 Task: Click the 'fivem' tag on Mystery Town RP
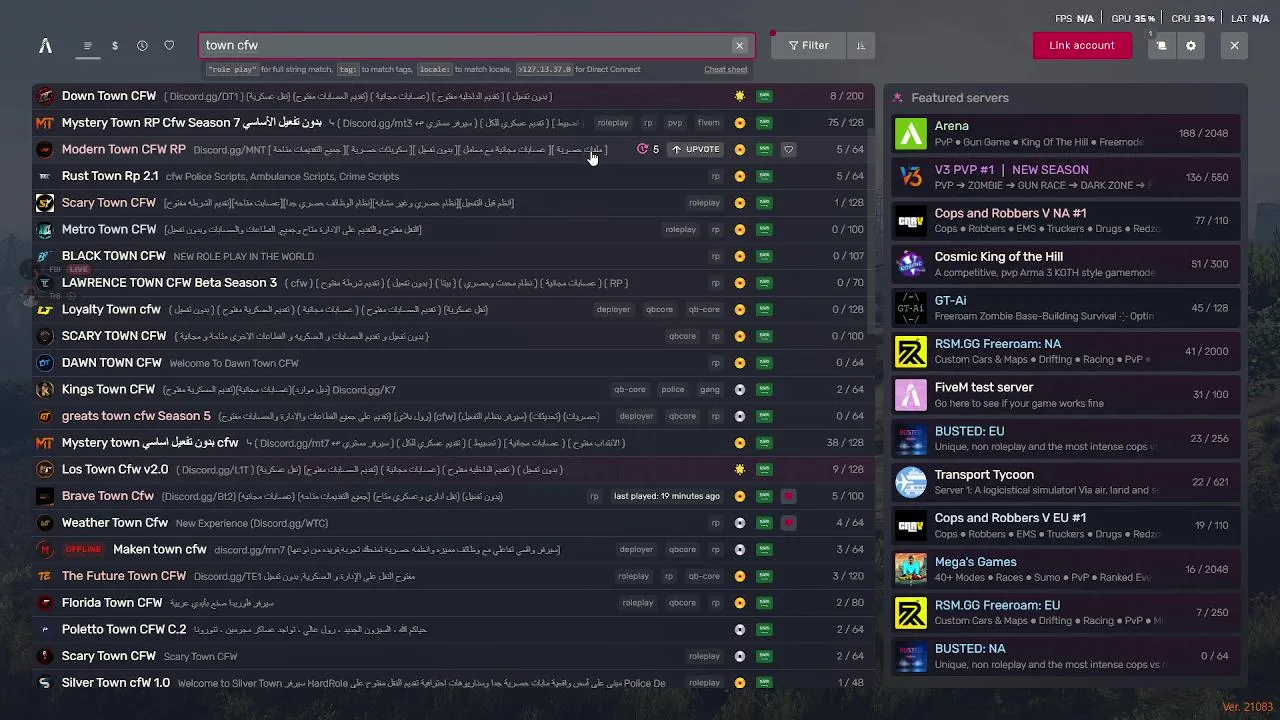click(709, 123)
